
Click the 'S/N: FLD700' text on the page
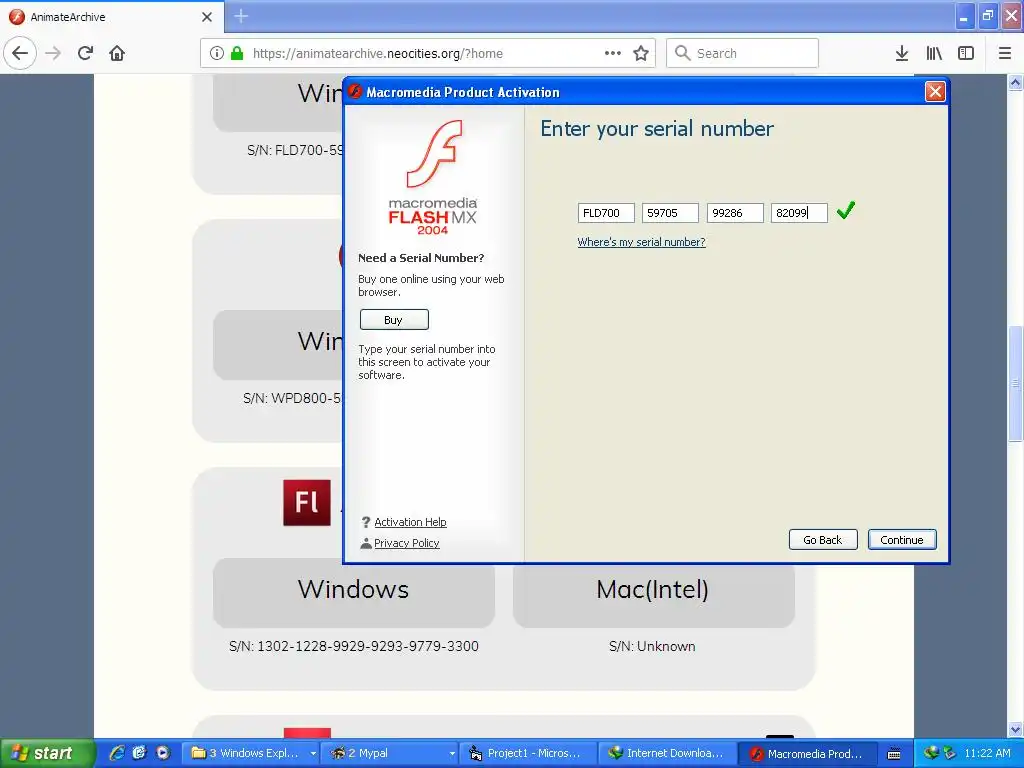pyautogui.click(x=295, y=150)
